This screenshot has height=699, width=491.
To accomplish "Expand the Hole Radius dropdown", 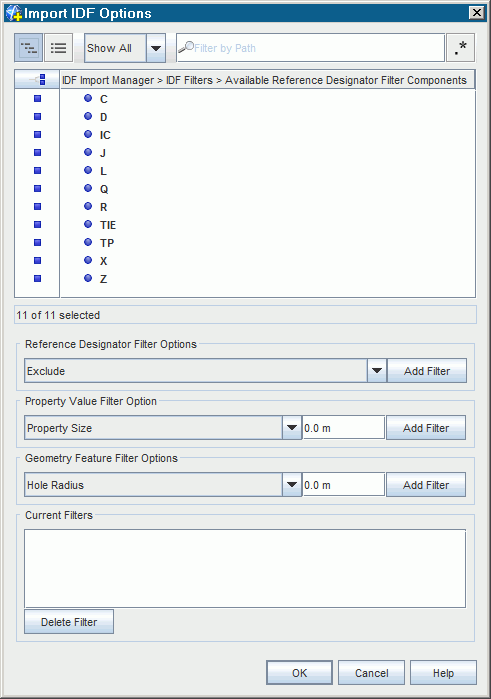I will 292,485.
